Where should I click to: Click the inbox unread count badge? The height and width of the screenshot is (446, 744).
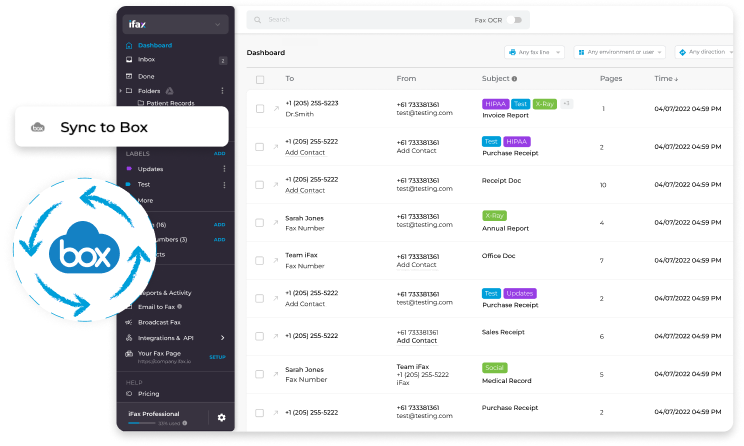[x=223, y=61]
